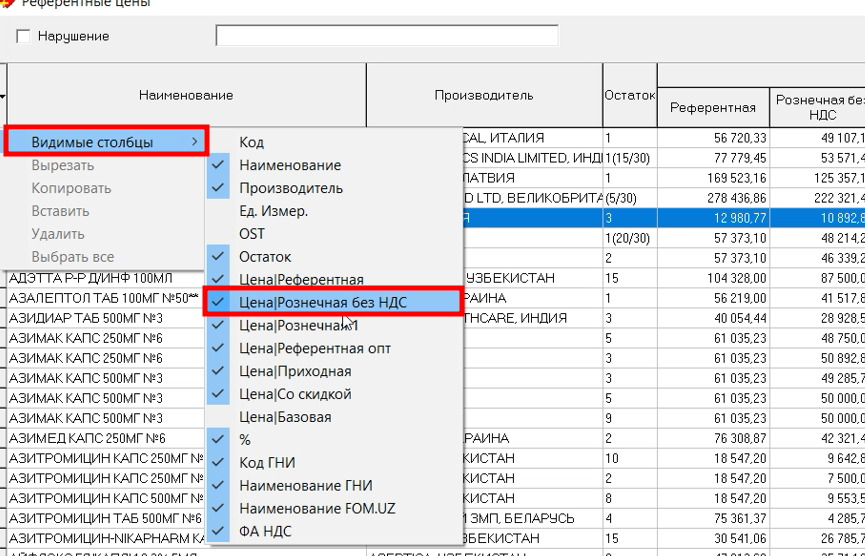
Task: Select the АДЭТТА Р-Р Д/ИНФ 100МЛ row
Action: 91,278
